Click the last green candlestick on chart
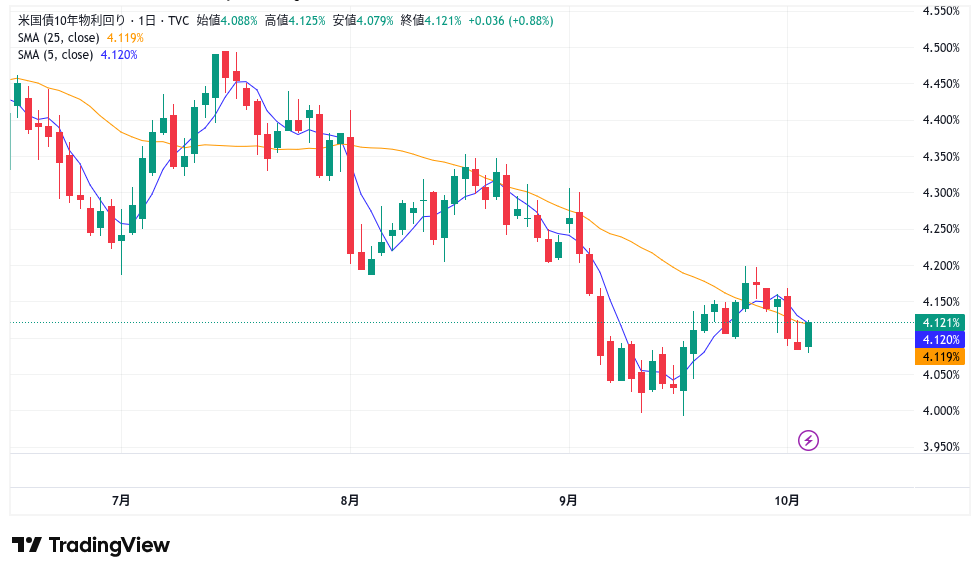Image resolution: width=980 pixels, height=575 pixels. 808,334
